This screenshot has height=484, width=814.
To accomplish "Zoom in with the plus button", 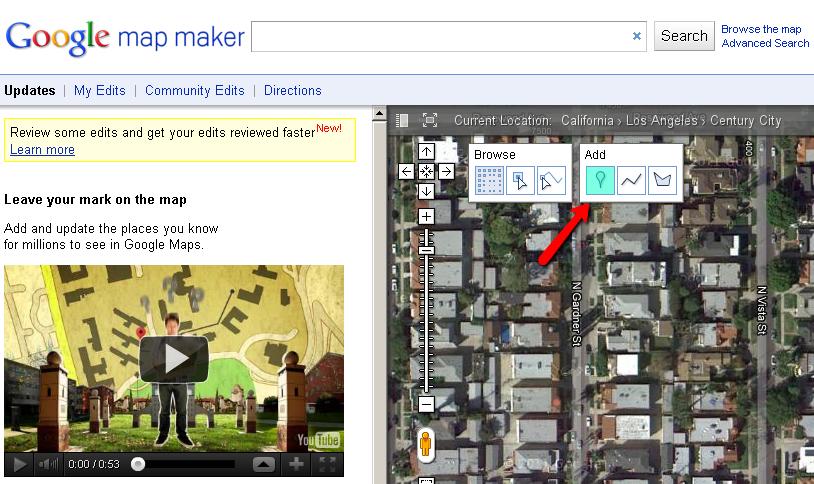I will (426, 216).
